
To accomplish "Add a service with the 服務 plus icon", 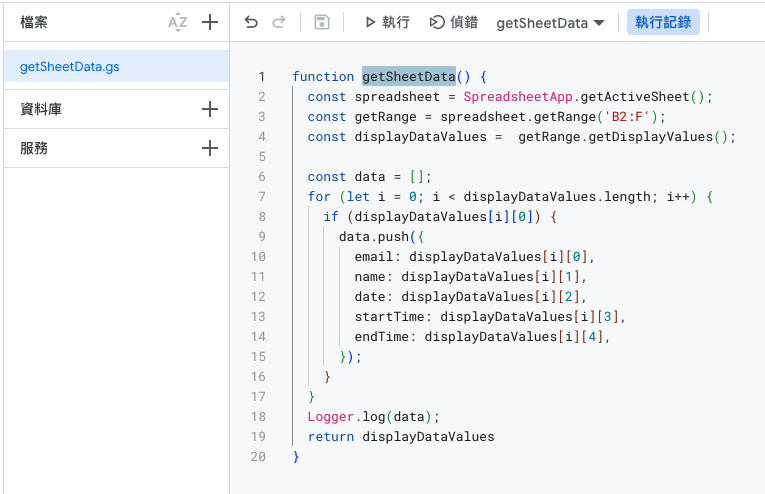I will click(x=210, y=148).
